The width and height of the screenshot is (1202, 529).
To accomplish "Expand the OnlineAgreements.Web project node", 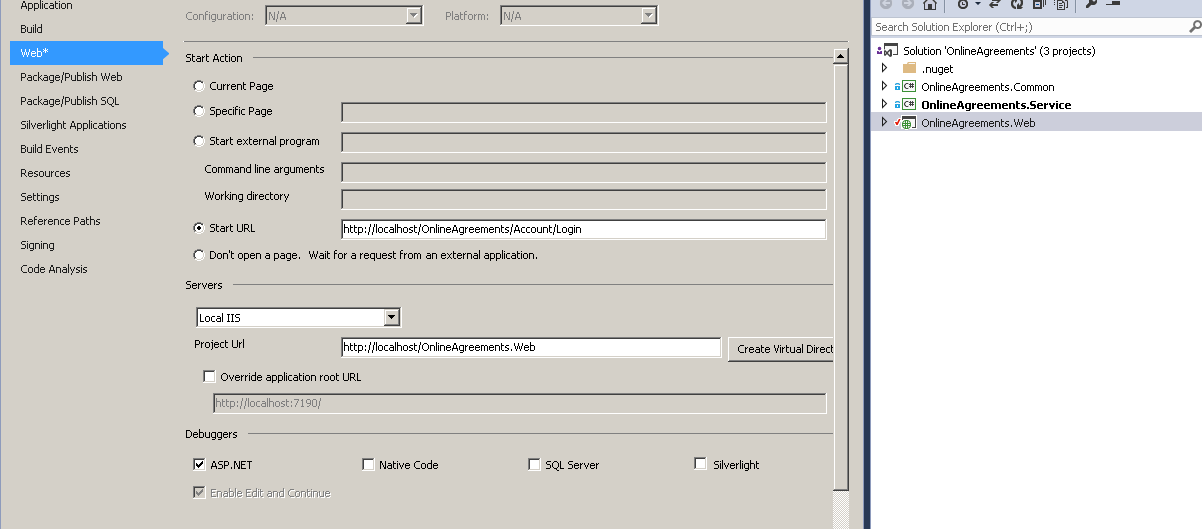I will (x=884, y=122).
